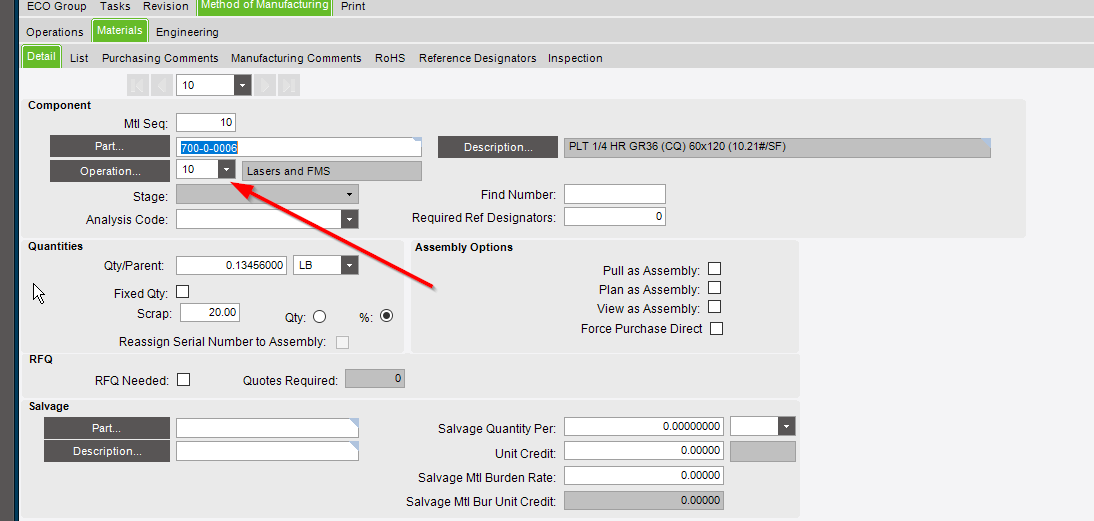Toggle Plan as Assembly checkbox
Image resolution: width=1094 pixels, height=521 pixels.
click(x=714, y=287)
